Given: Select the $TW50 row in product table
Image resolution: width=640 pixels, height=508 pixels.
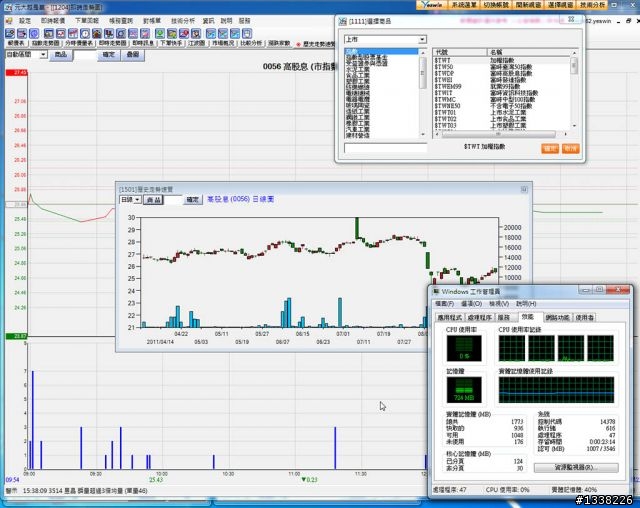Looking at the screenshot, I should pos(502,67).
